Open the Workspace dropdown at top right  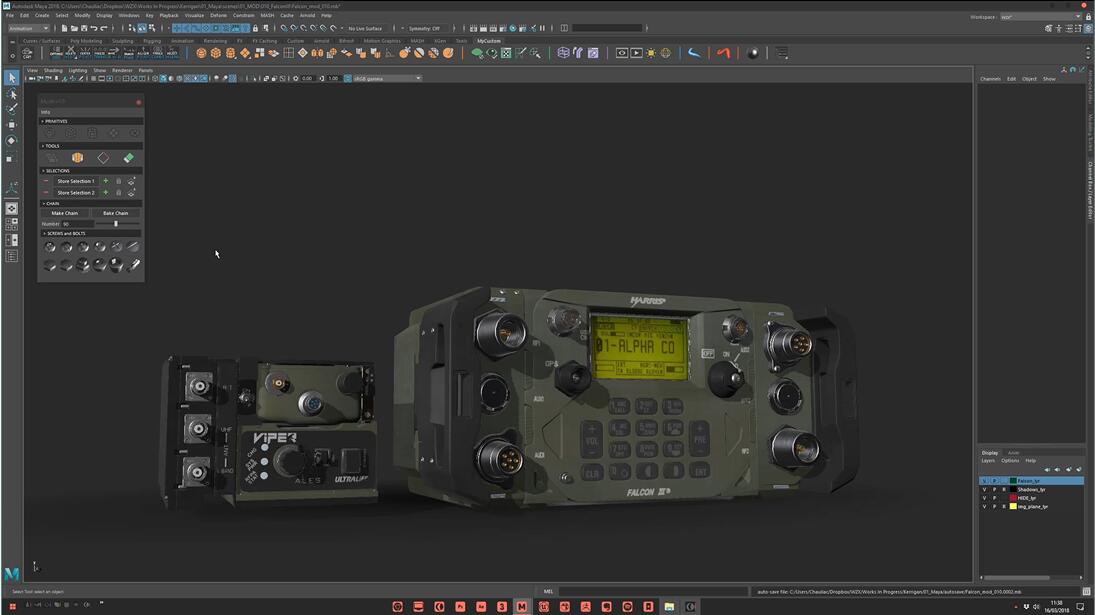pyautogui.click(x=1041, y=17)
